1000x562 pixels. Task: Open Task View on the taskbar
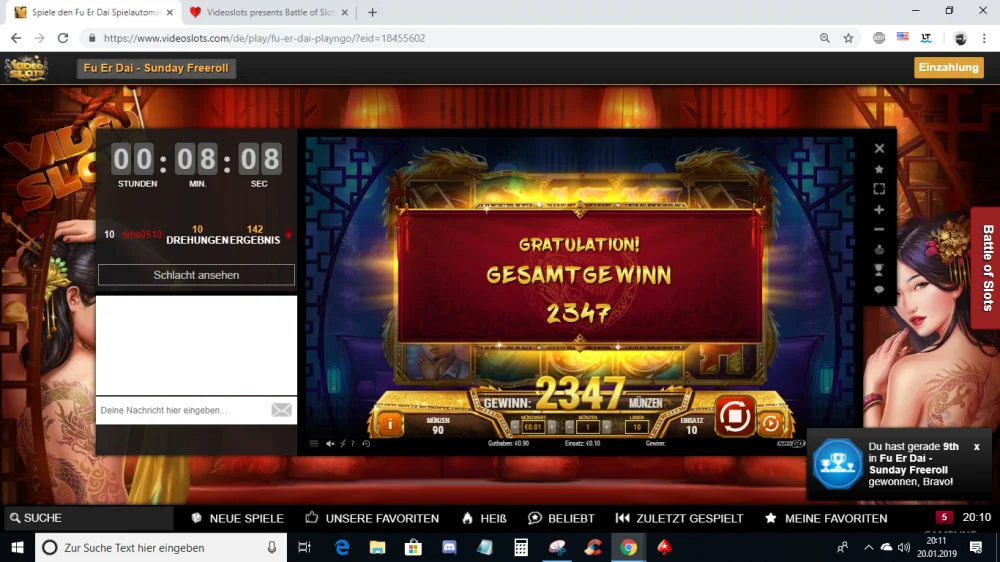(304, 547)
